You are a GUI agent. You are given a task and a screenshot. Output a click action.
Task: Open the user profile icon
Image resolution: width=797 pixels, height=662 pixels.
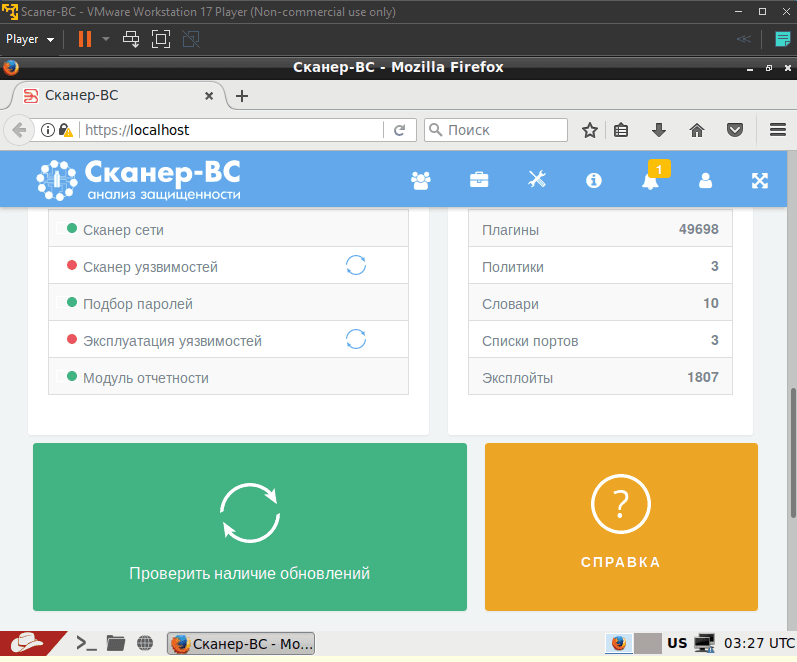pos(705,180)
